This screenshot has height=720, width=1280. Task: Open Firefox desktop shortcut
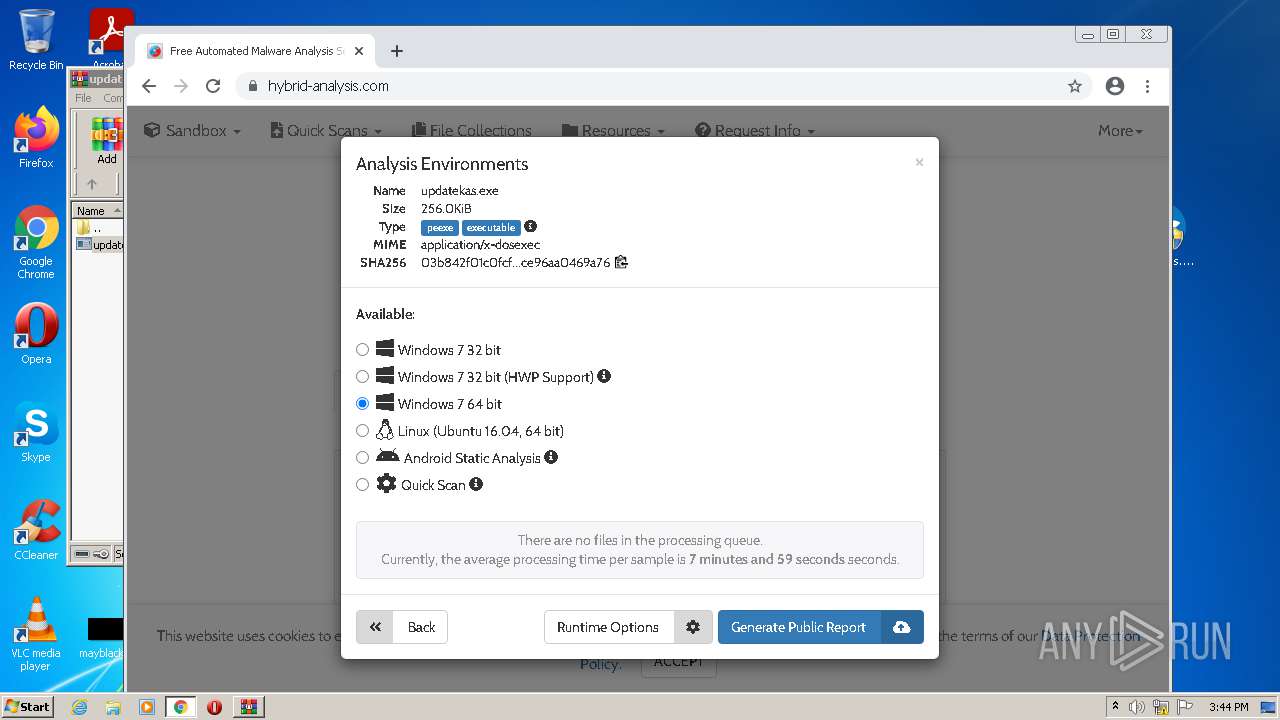[x=36, y=138]
